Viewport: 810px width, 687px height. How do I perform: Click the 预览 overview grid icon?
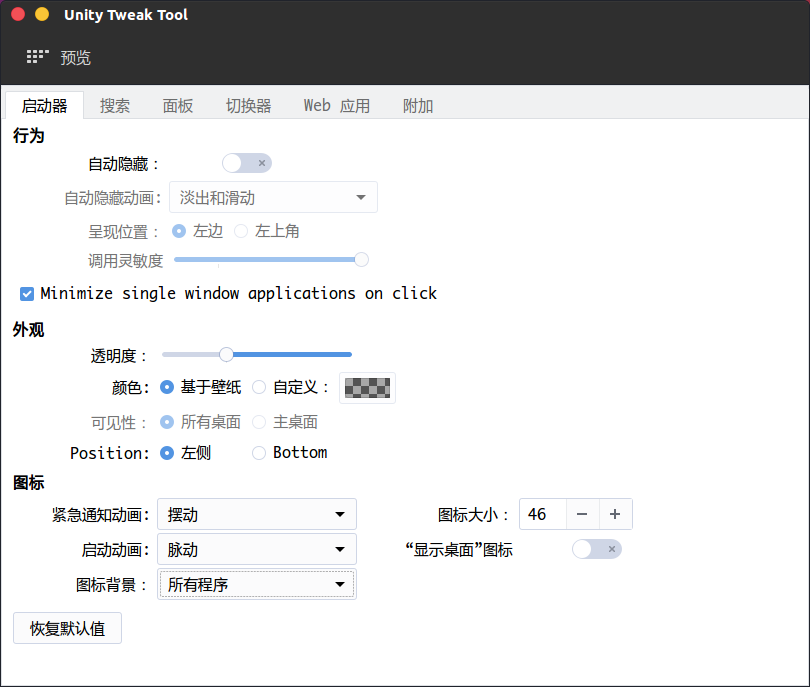coord(37,57)
